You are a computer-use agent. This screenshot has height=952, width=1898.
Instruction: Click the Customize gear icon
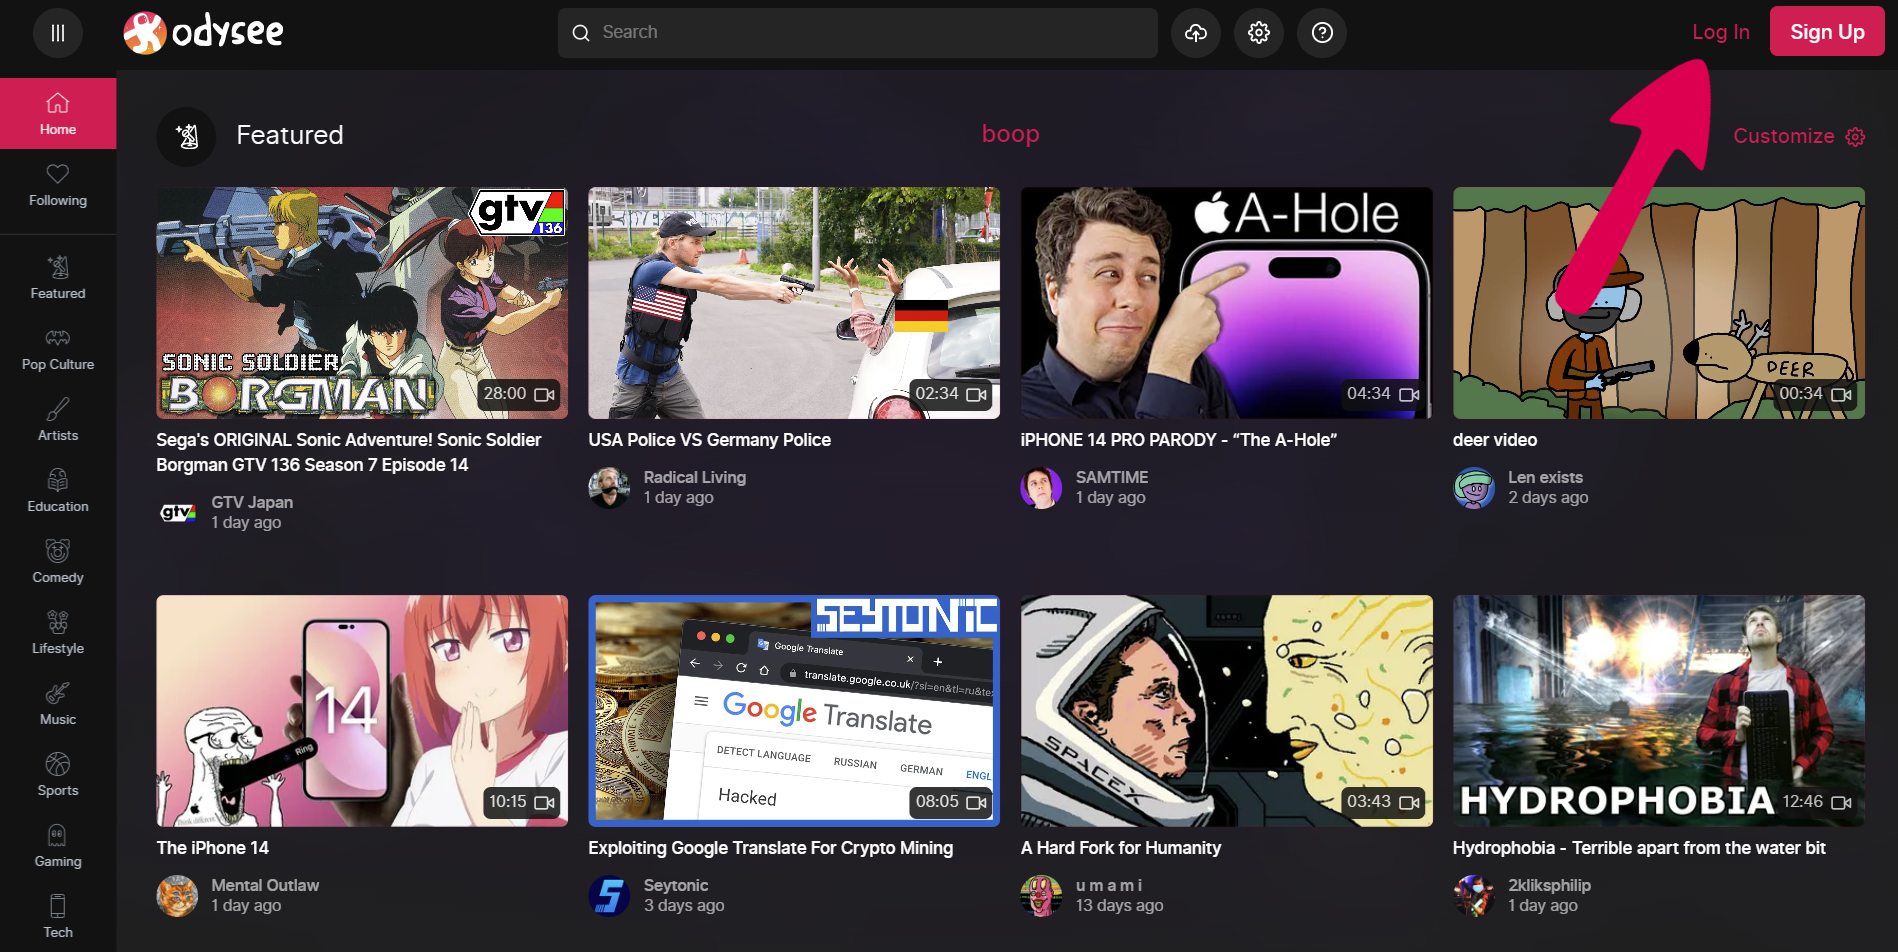(1855, 137)
